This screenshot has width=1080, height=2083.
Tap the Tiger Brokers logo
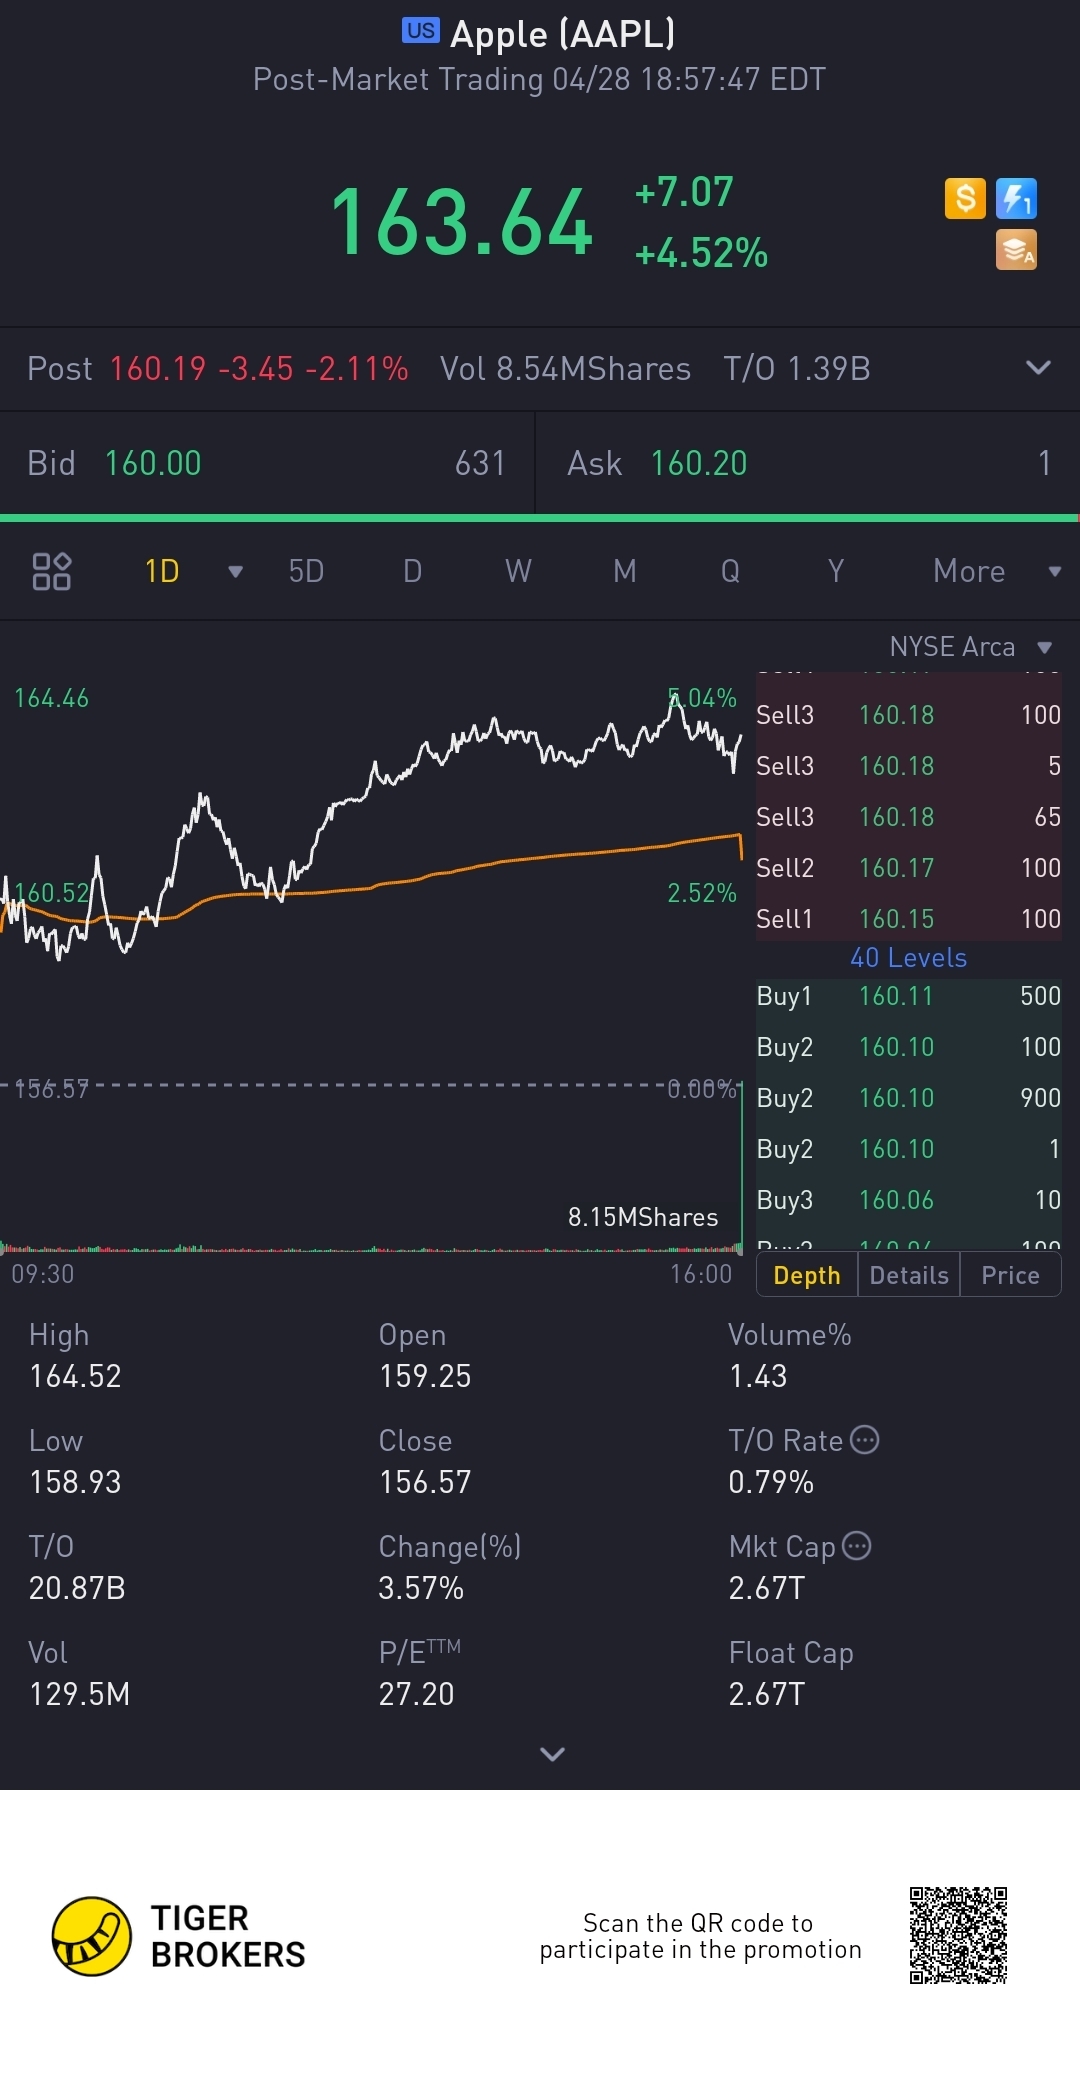coord(92,1936)
